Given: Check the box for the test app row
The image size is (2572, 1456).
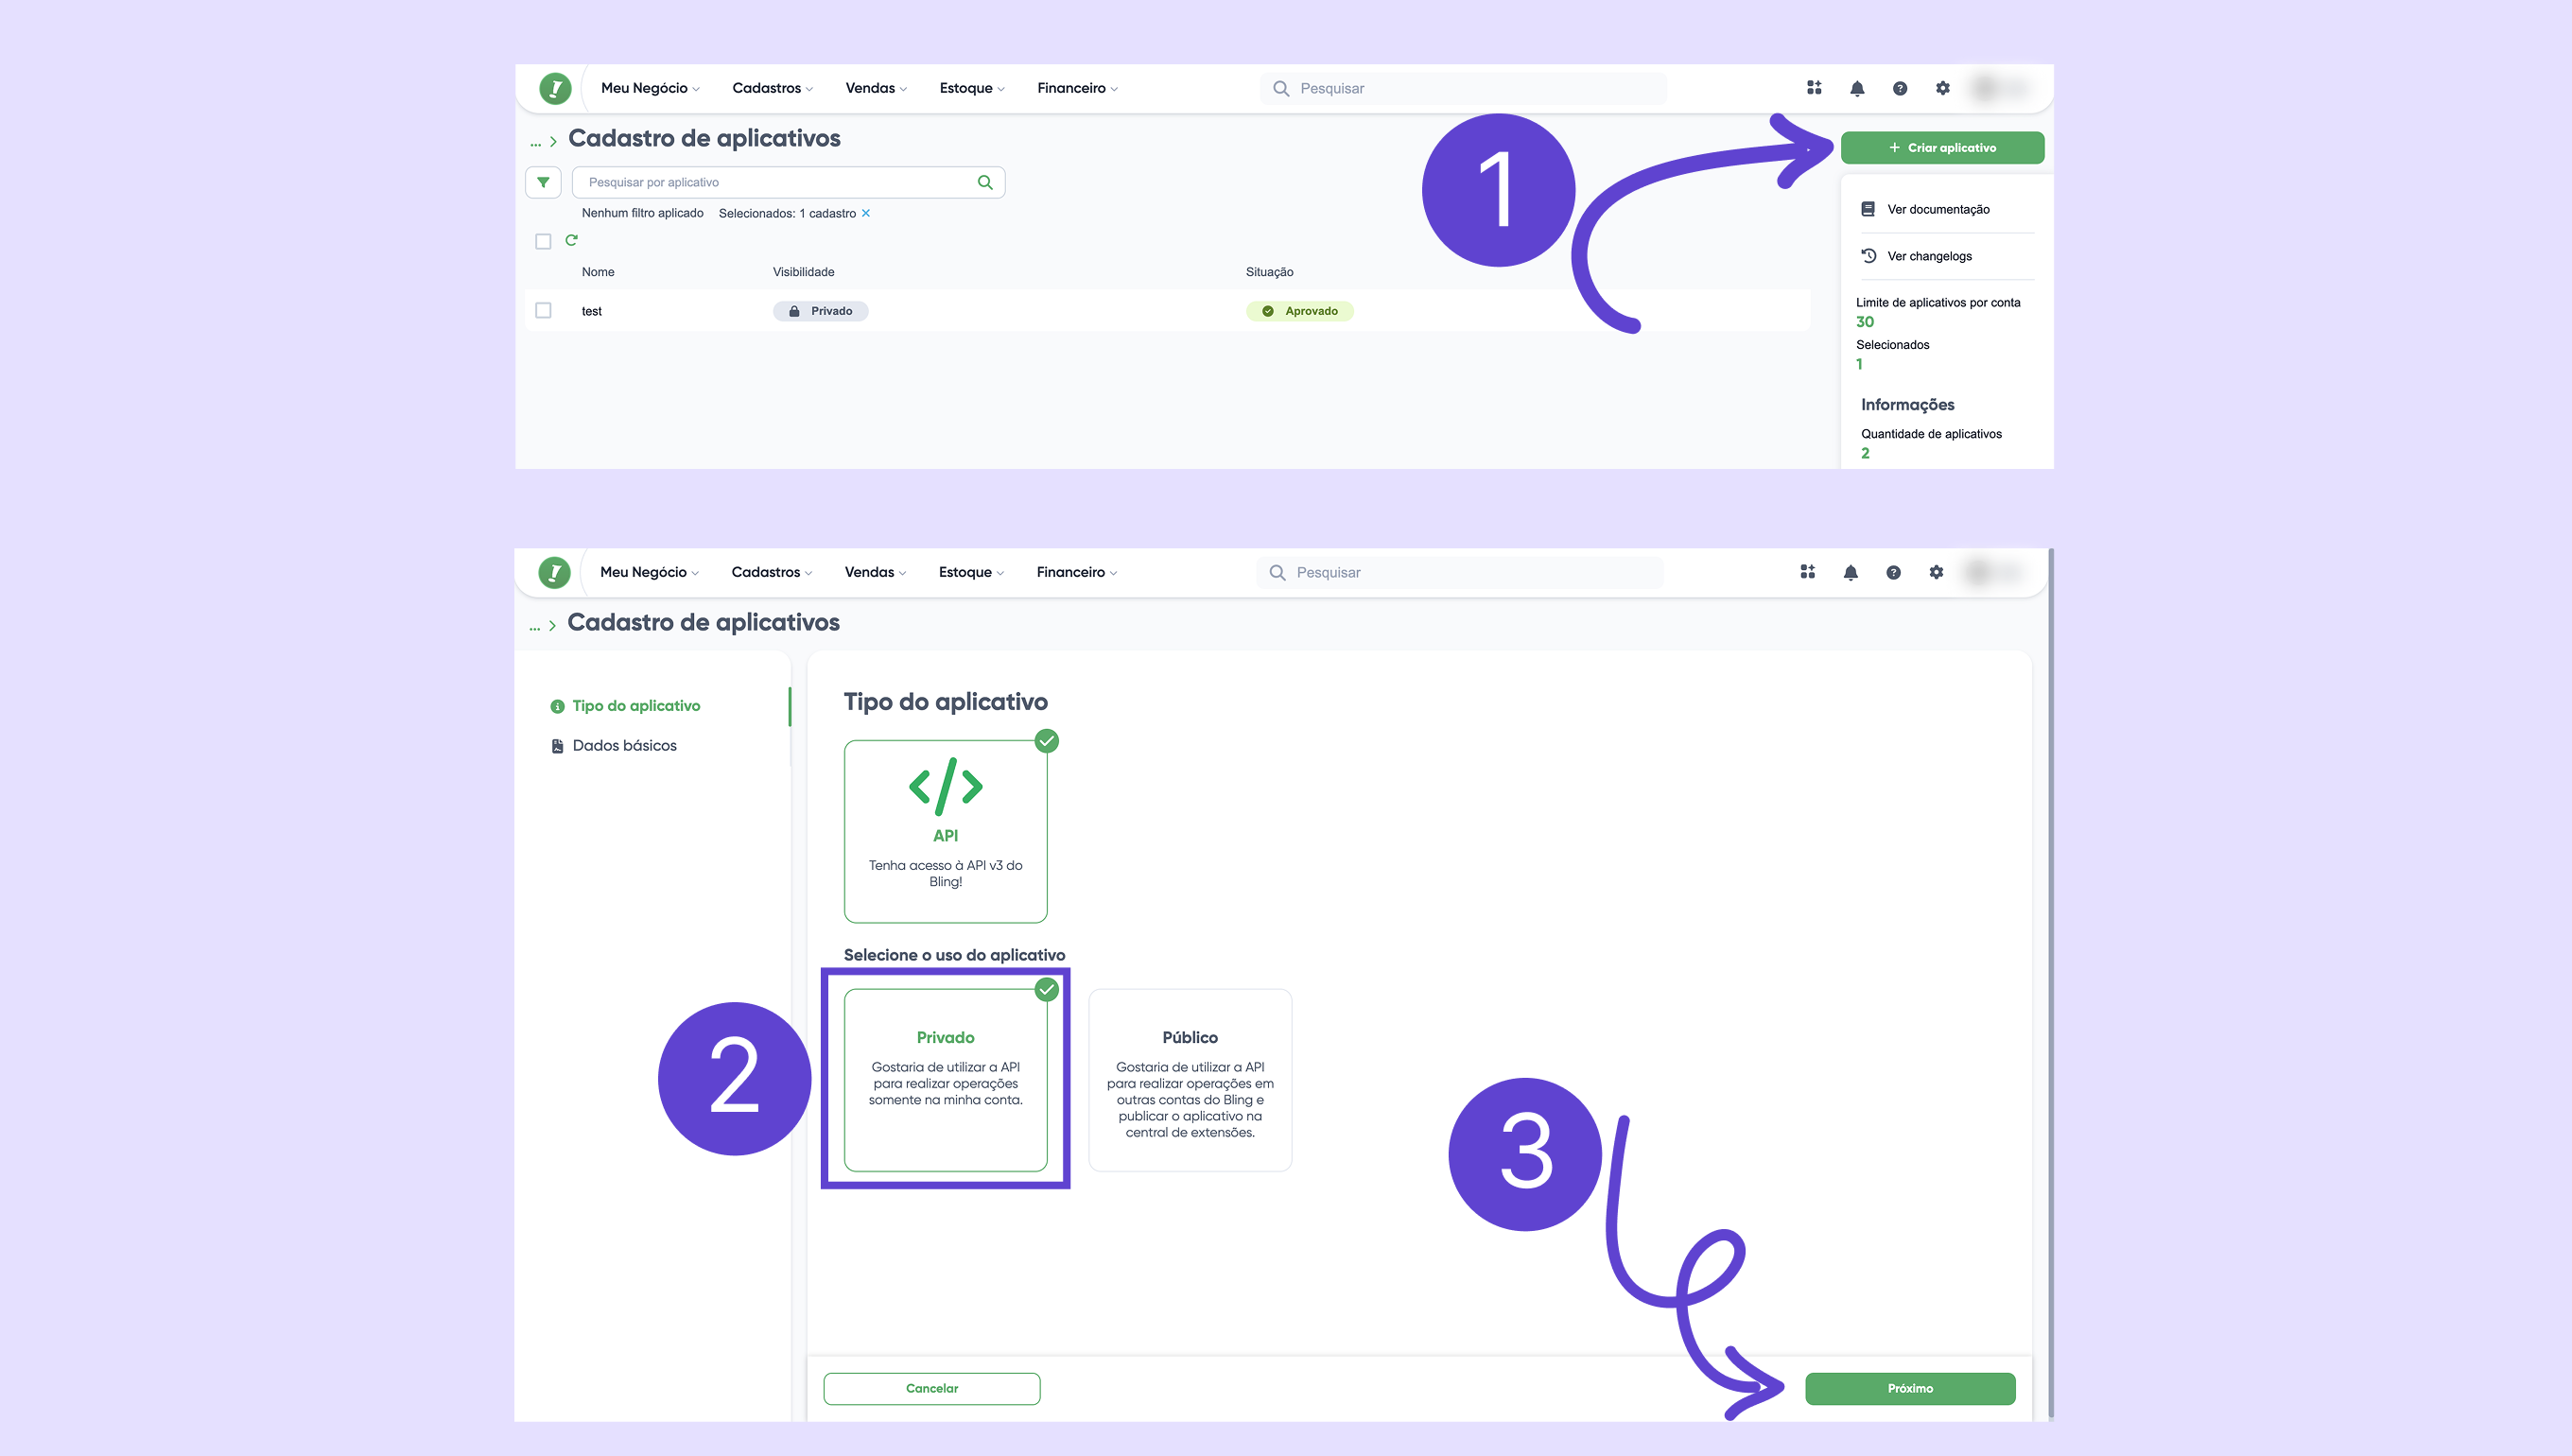Looking at the screenshot, I should coord(543,310).
